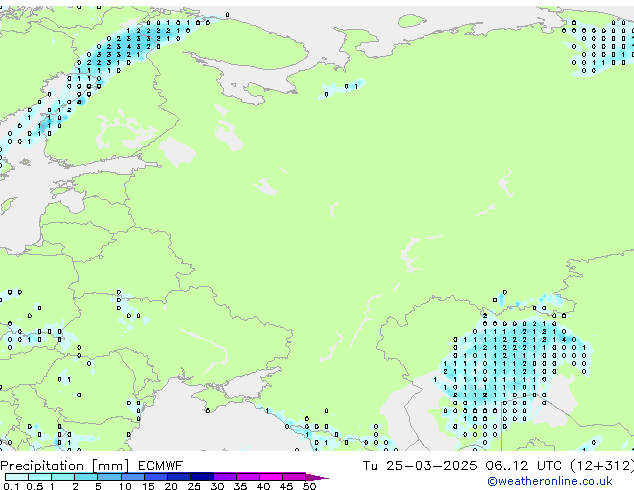Select the 40 mm magenta legend swatch
The width and height of the screenshot is (634, 490).
(272, 477)
